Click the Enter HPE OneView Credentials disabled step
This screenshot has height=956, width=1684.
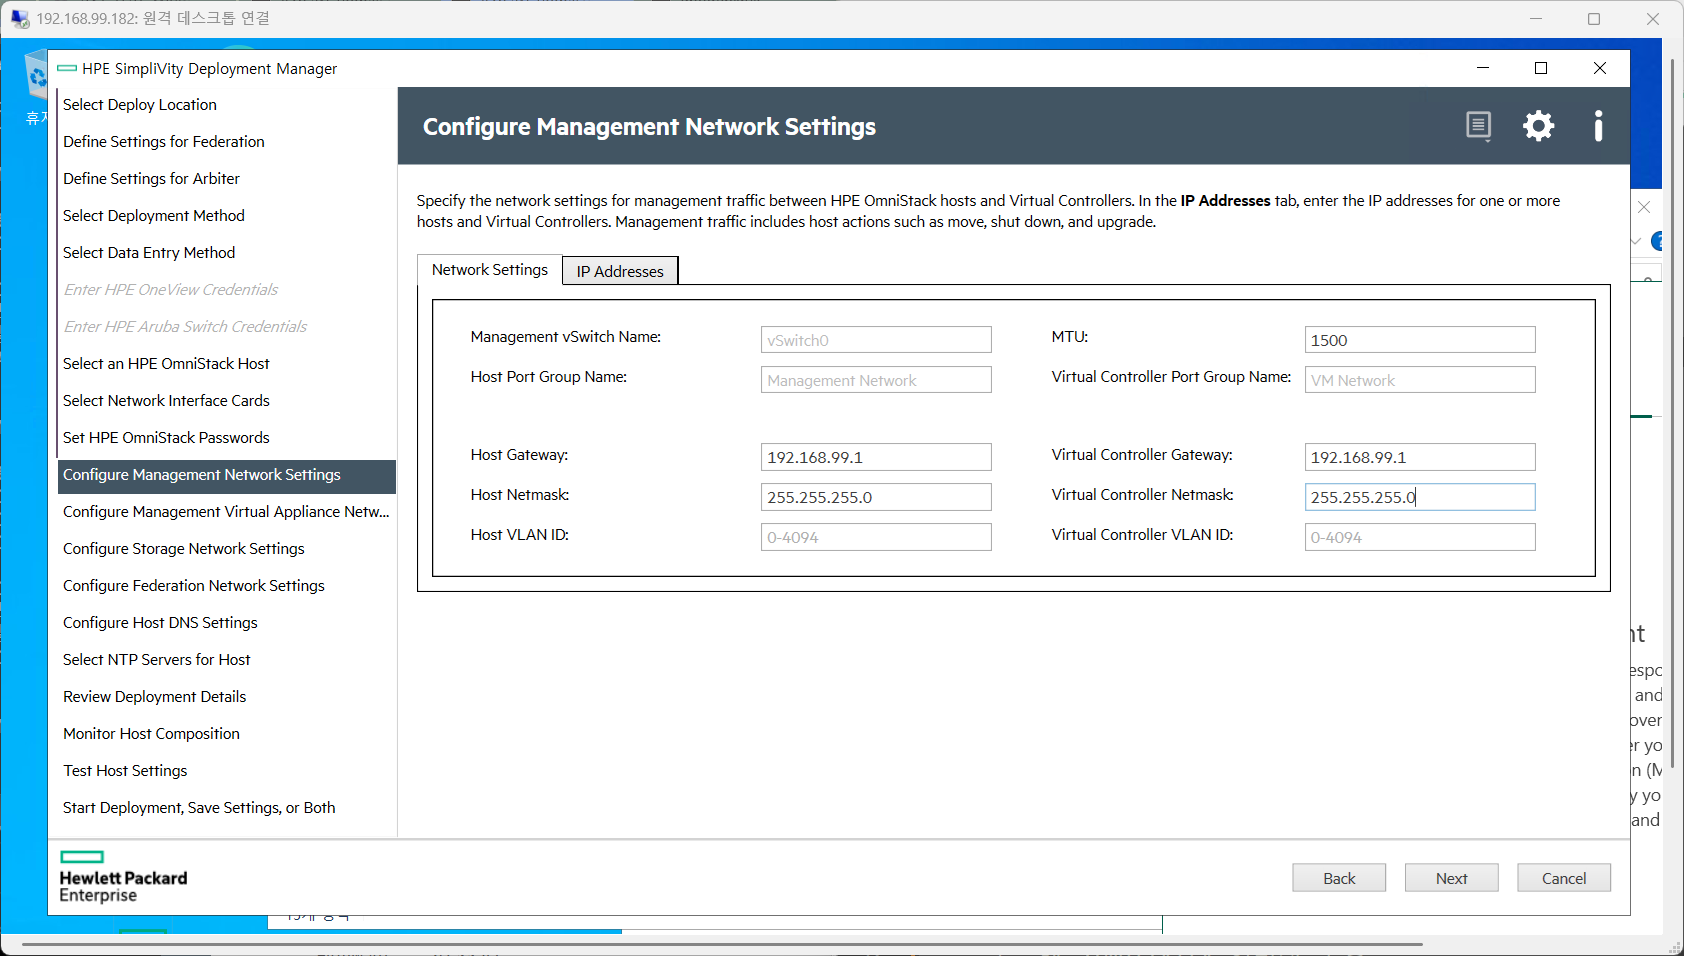pos(171,290)
